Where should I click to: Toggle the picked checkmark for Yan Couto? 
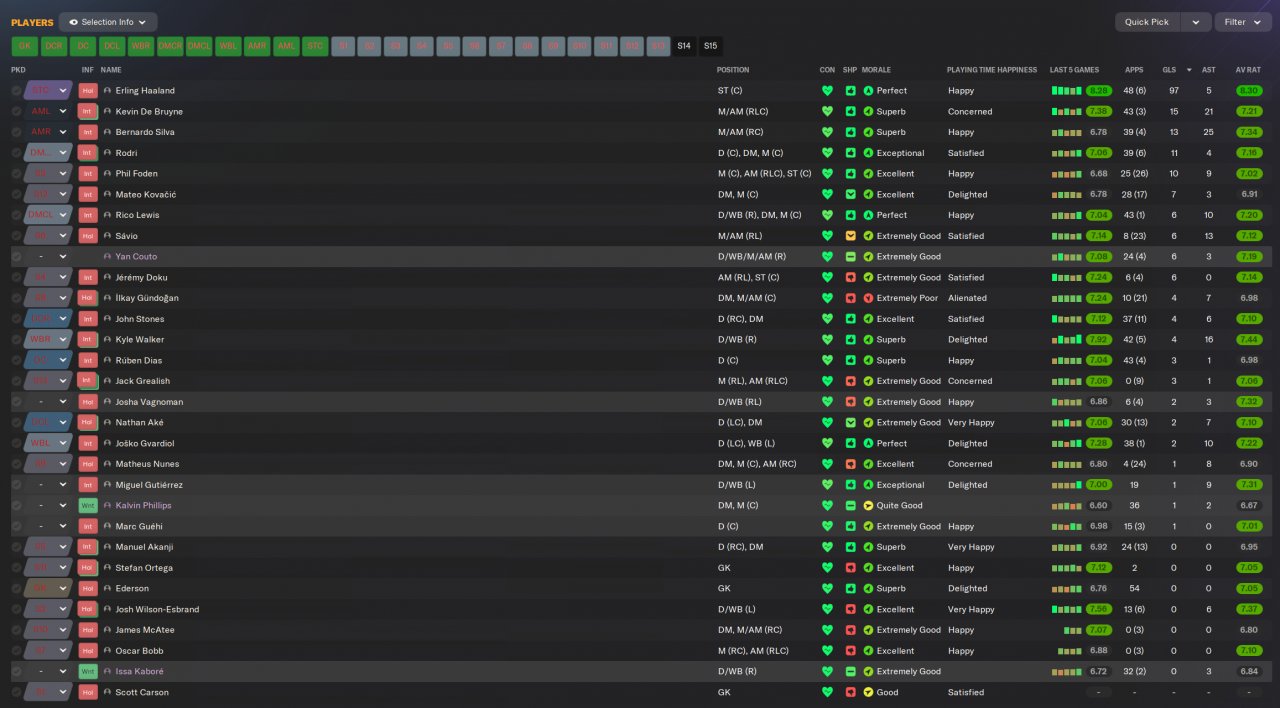coord(16,257)
